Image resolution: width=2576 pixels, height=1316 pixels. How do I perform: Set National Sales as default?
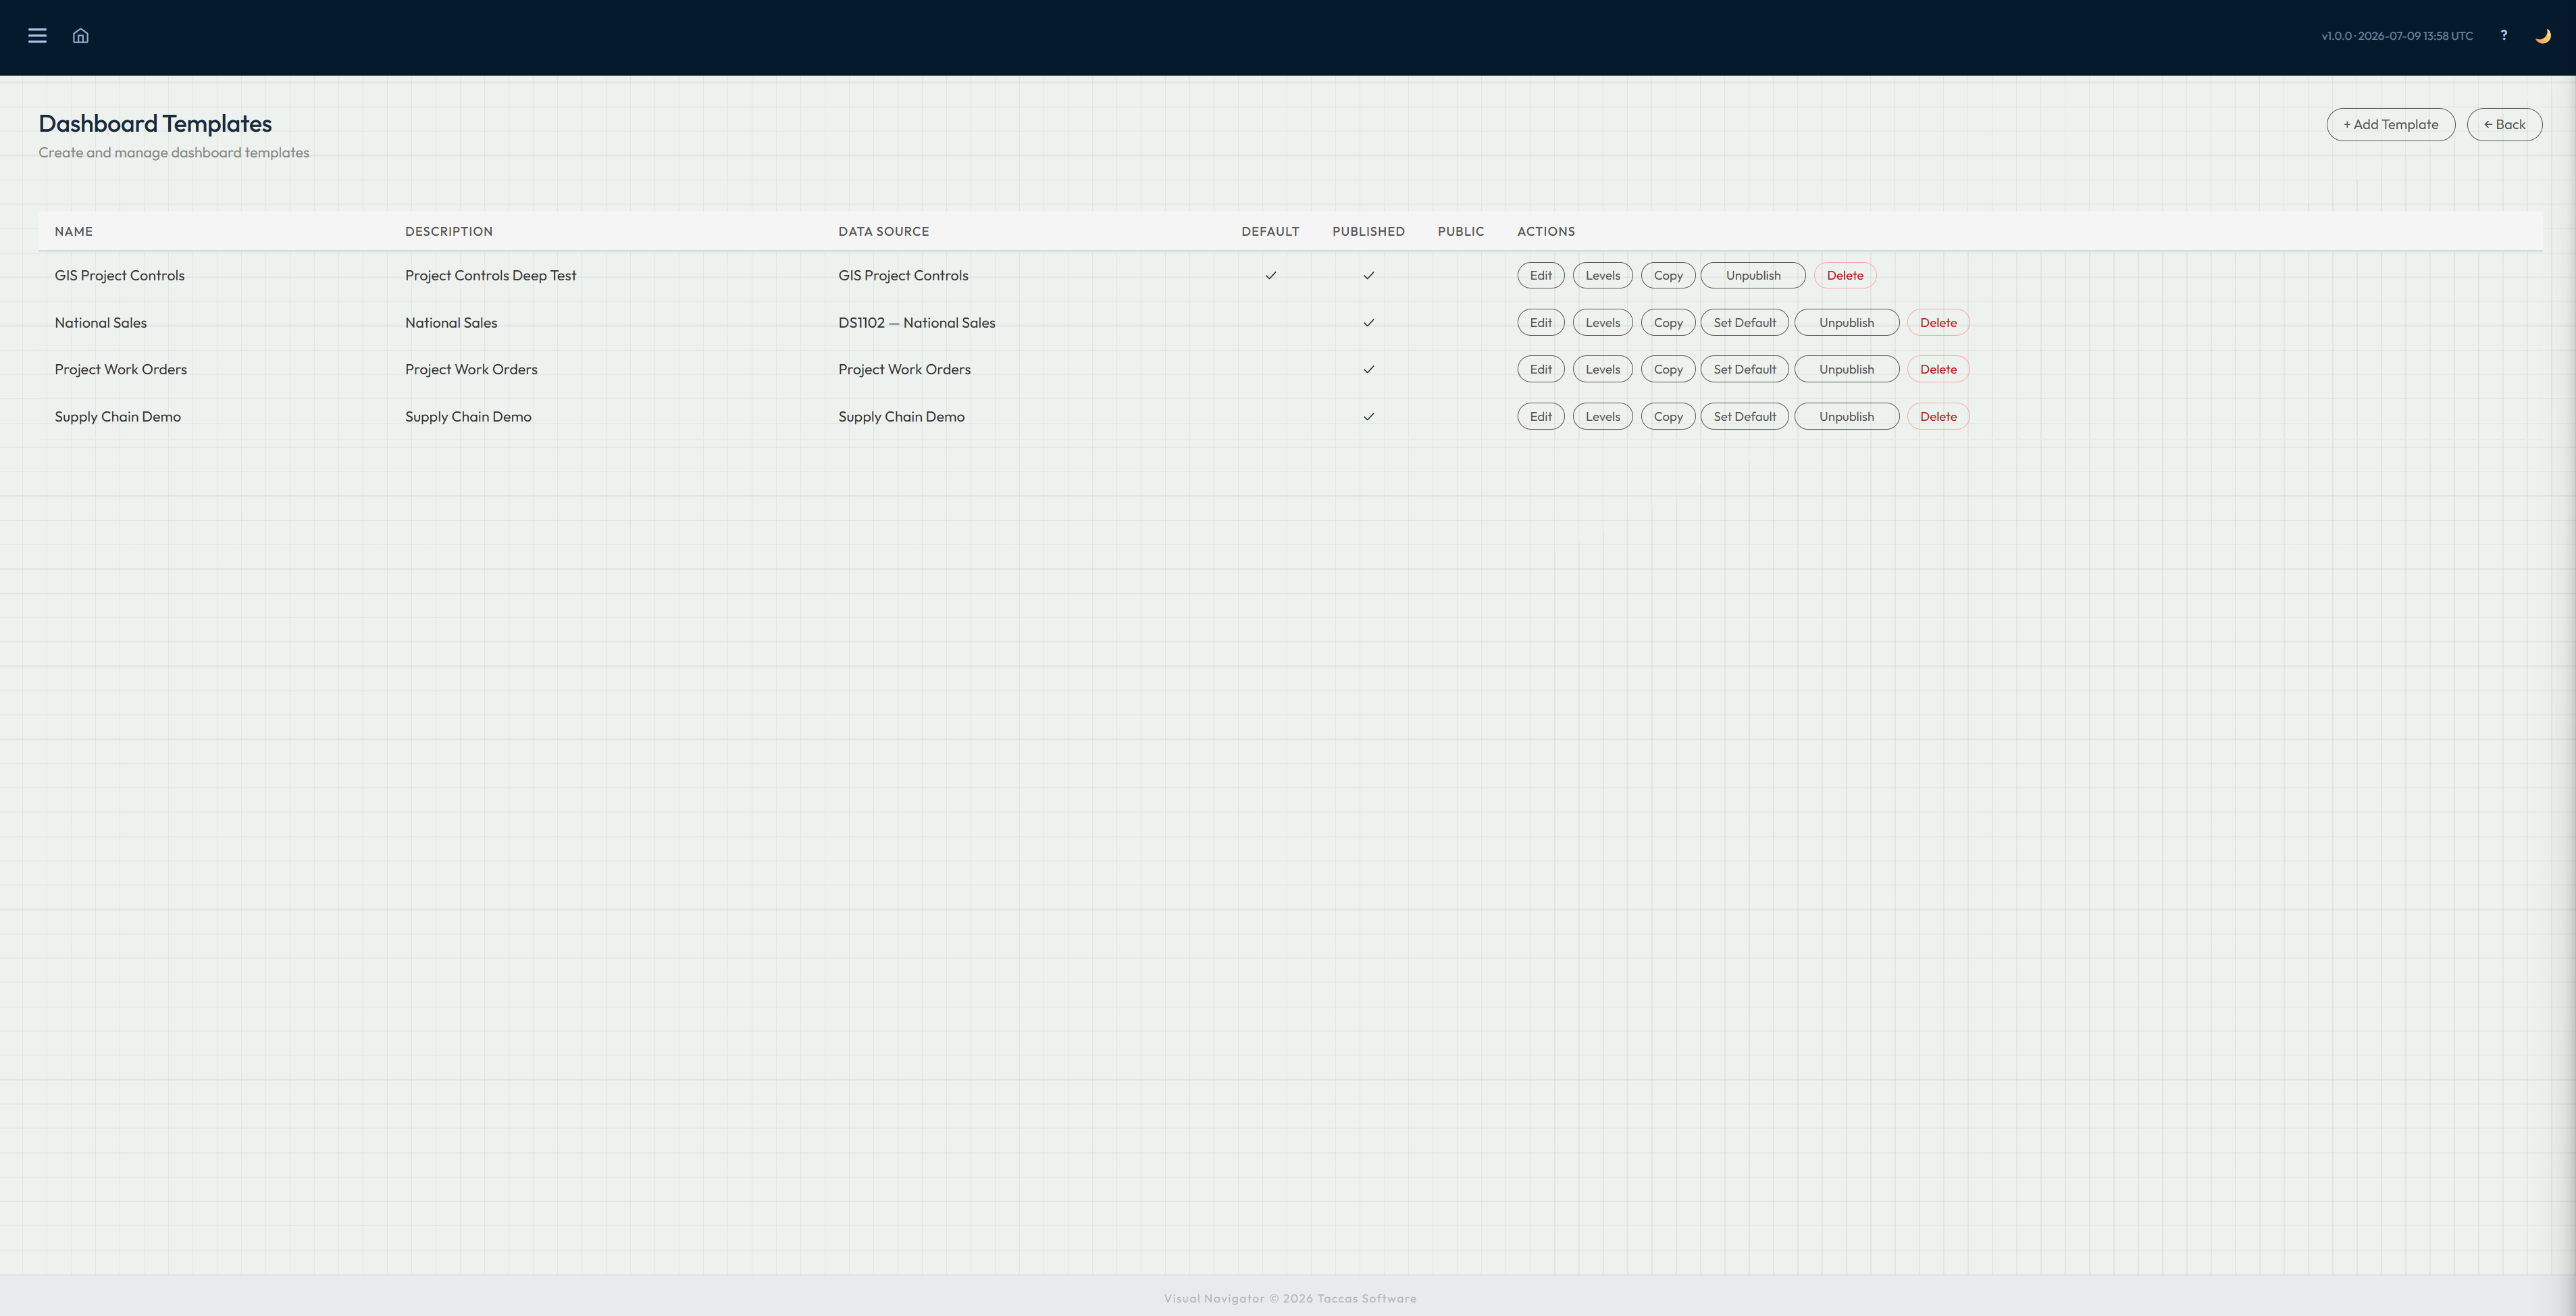click(1744, 323)
